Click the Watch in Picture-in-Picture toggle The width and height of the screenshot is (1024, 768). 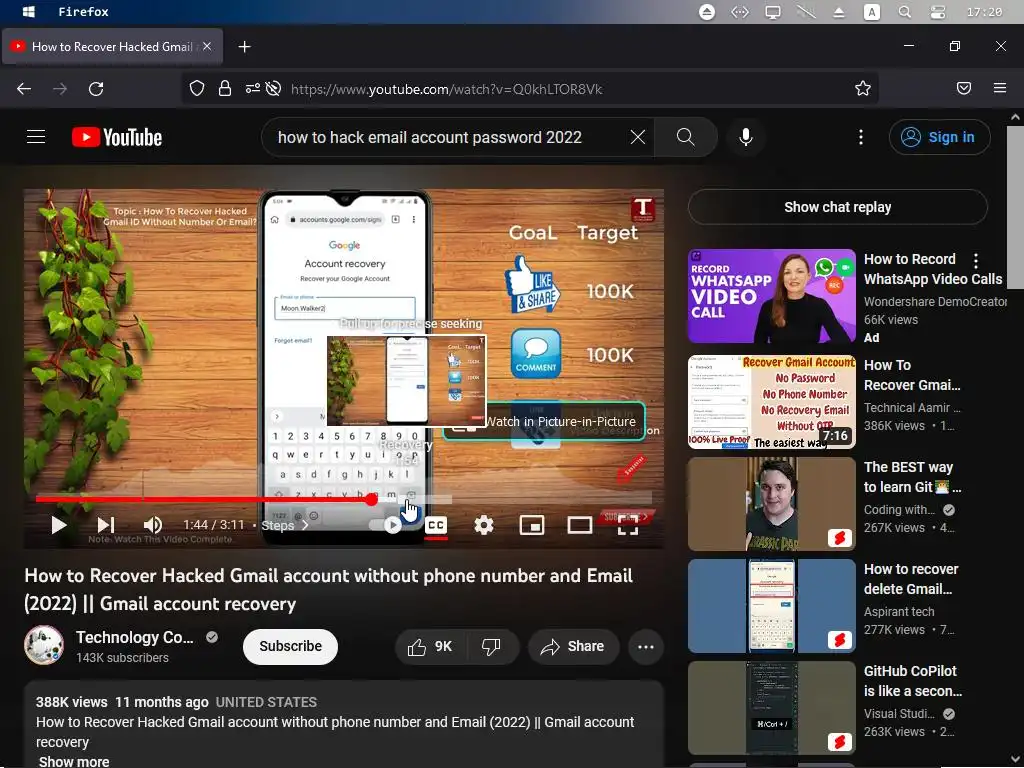point(544,422)
